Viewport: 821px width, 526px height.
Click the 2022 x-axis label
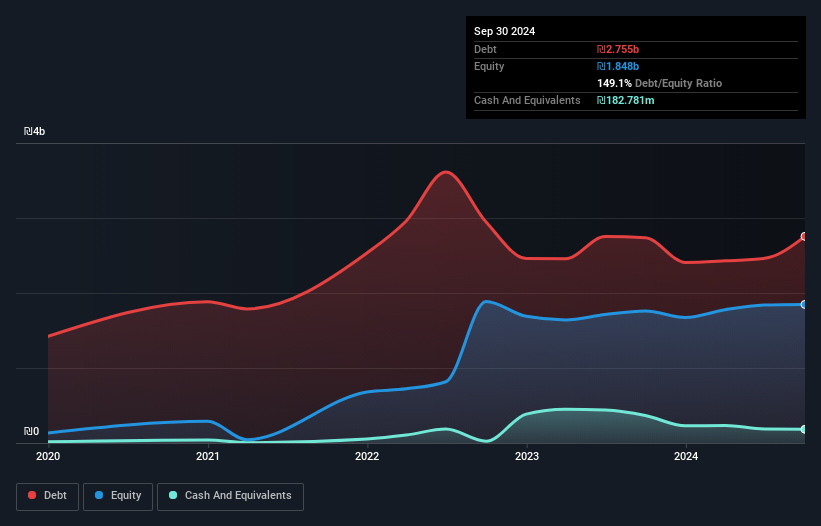pyautogui.click(x=367, y=456)
